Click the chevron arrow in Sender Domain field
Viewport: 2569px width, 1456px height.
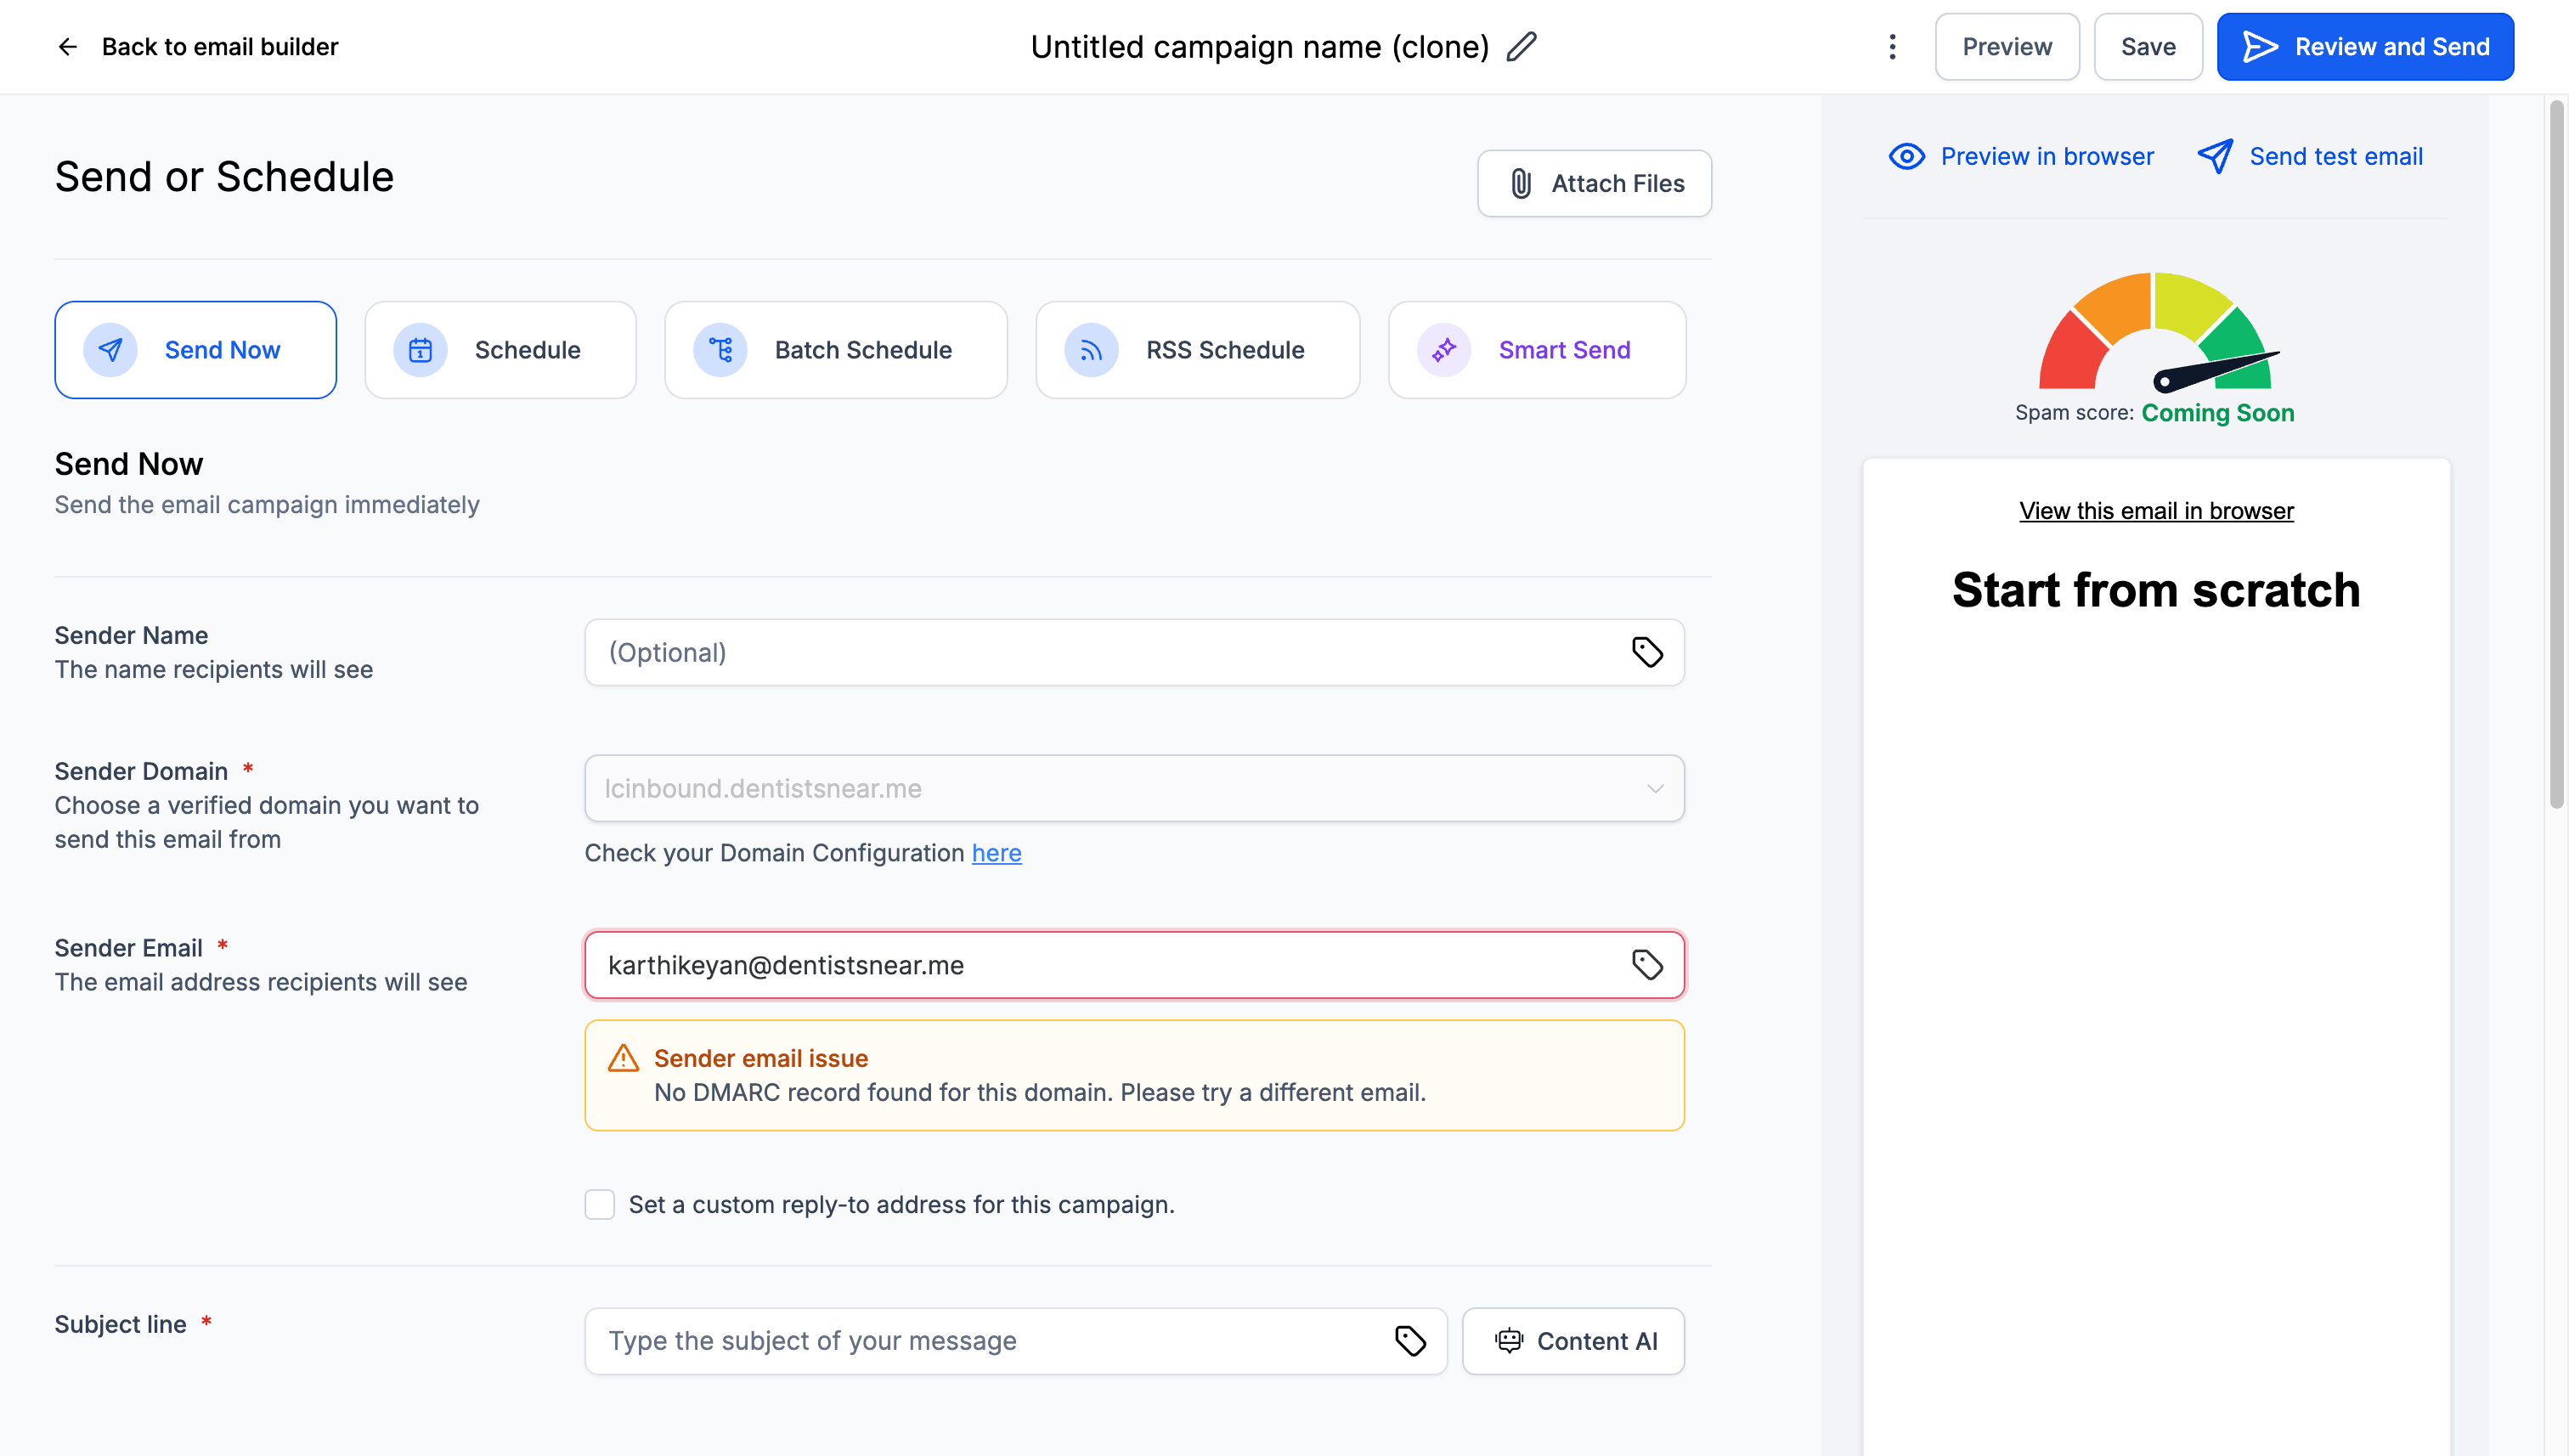[1655, 788]
